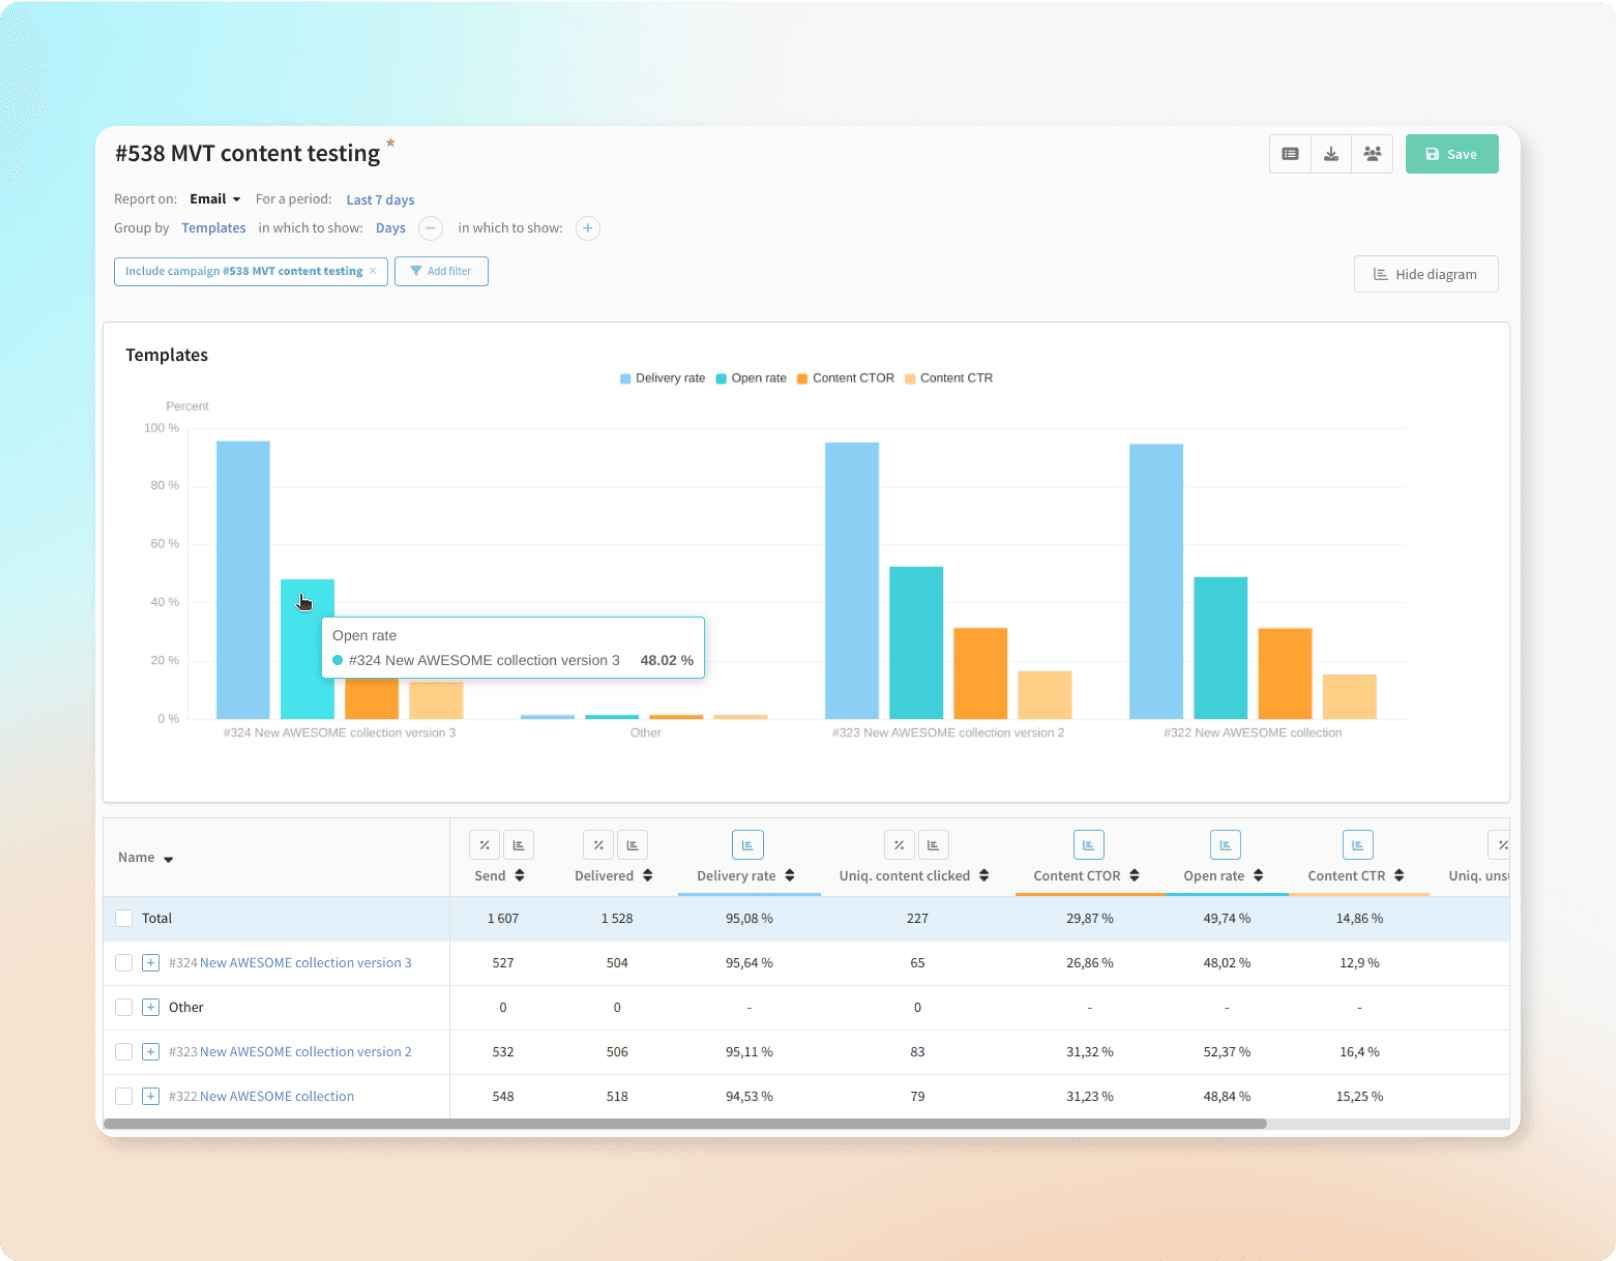
Task: Click Open rate bar for #323 version 2
Action: 916,643
